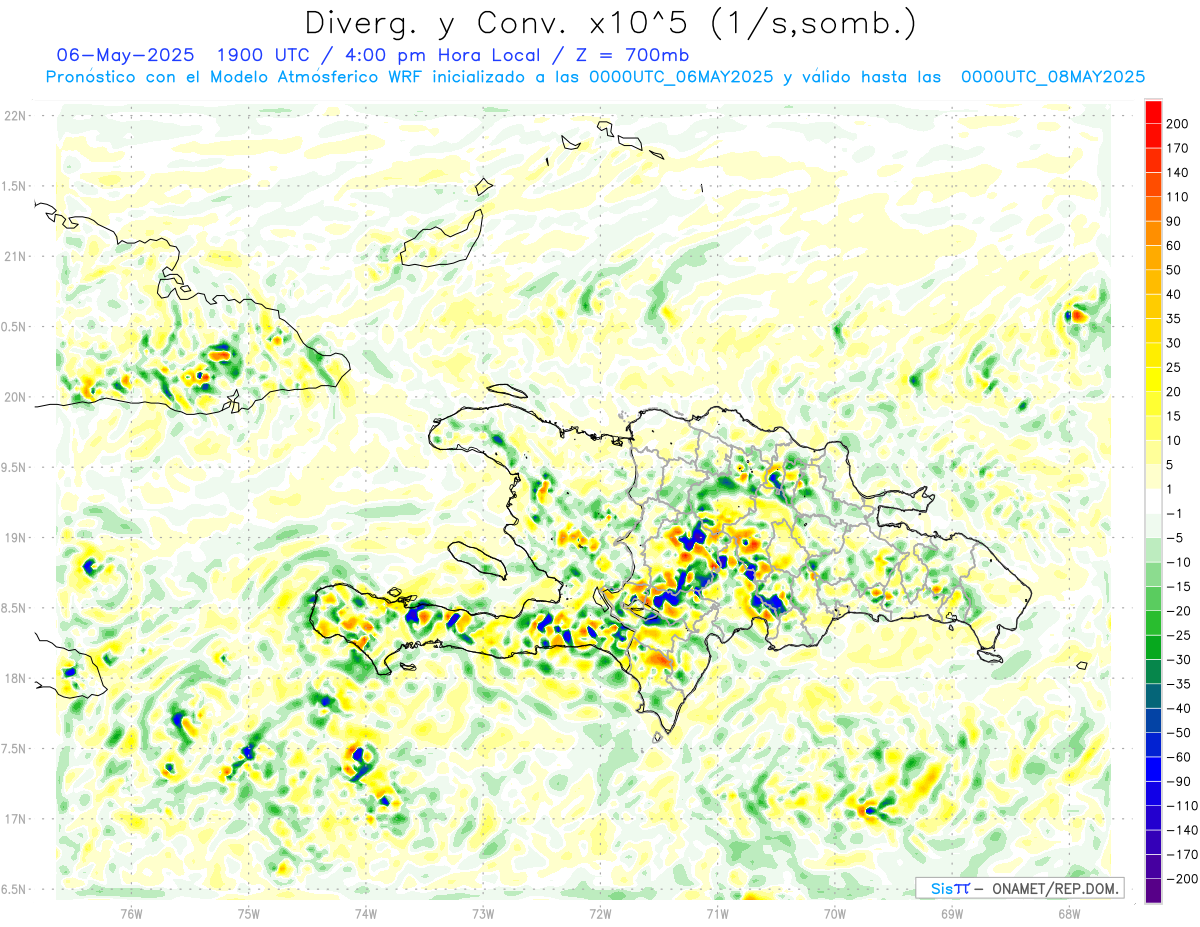Click the positive '25' colorbar label
This screenshot has width=1200, height=927.
[x=1174, y=368]
